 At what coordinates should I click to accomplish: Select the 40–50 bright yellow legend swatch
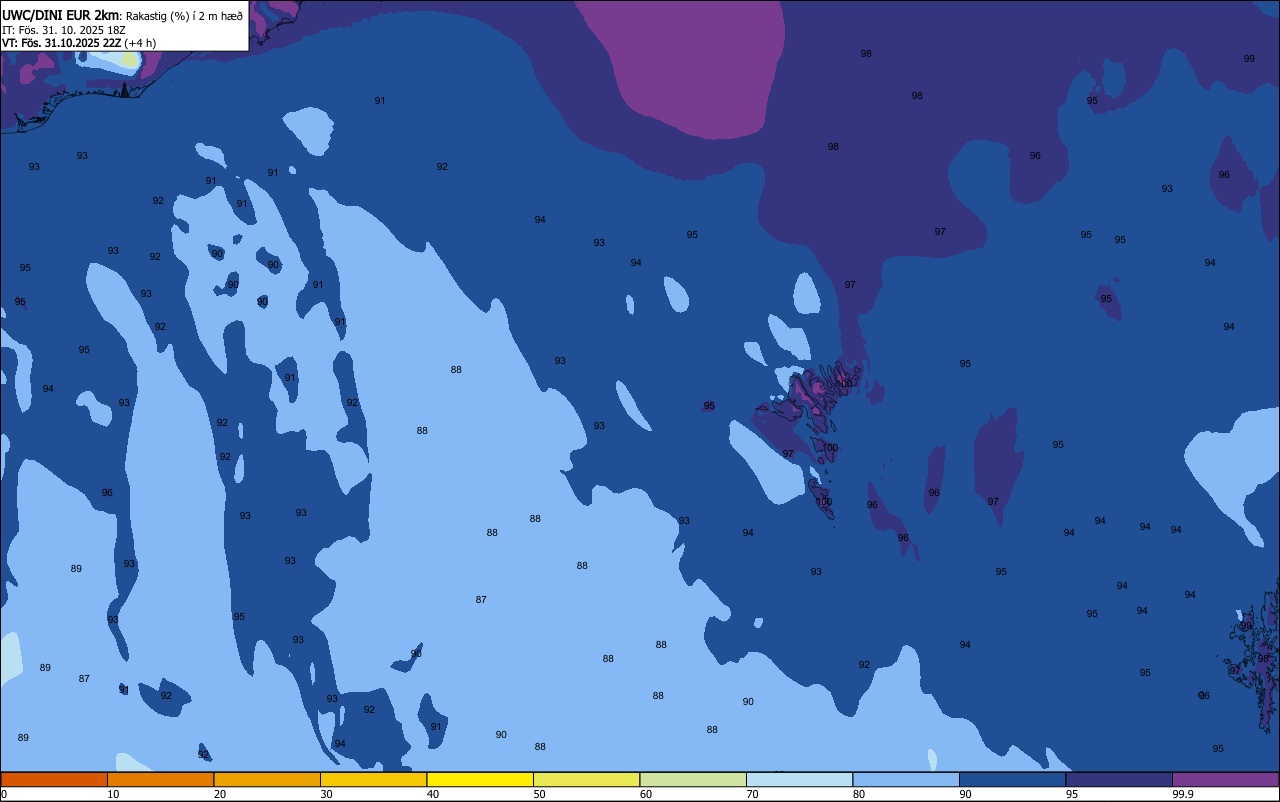pyautogui.click(x=480, y=779)
